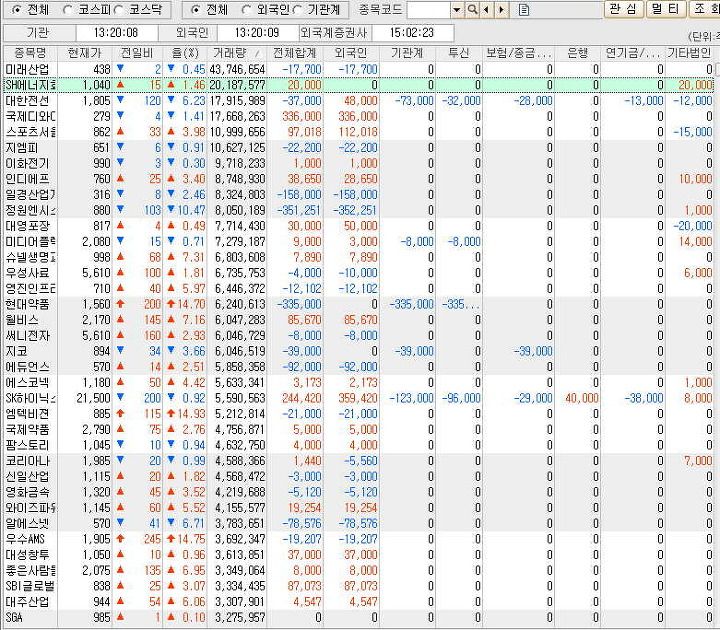Sort by 현재가 column header
This screenshot has width=720, height=630.
click(x=84, y=53)
